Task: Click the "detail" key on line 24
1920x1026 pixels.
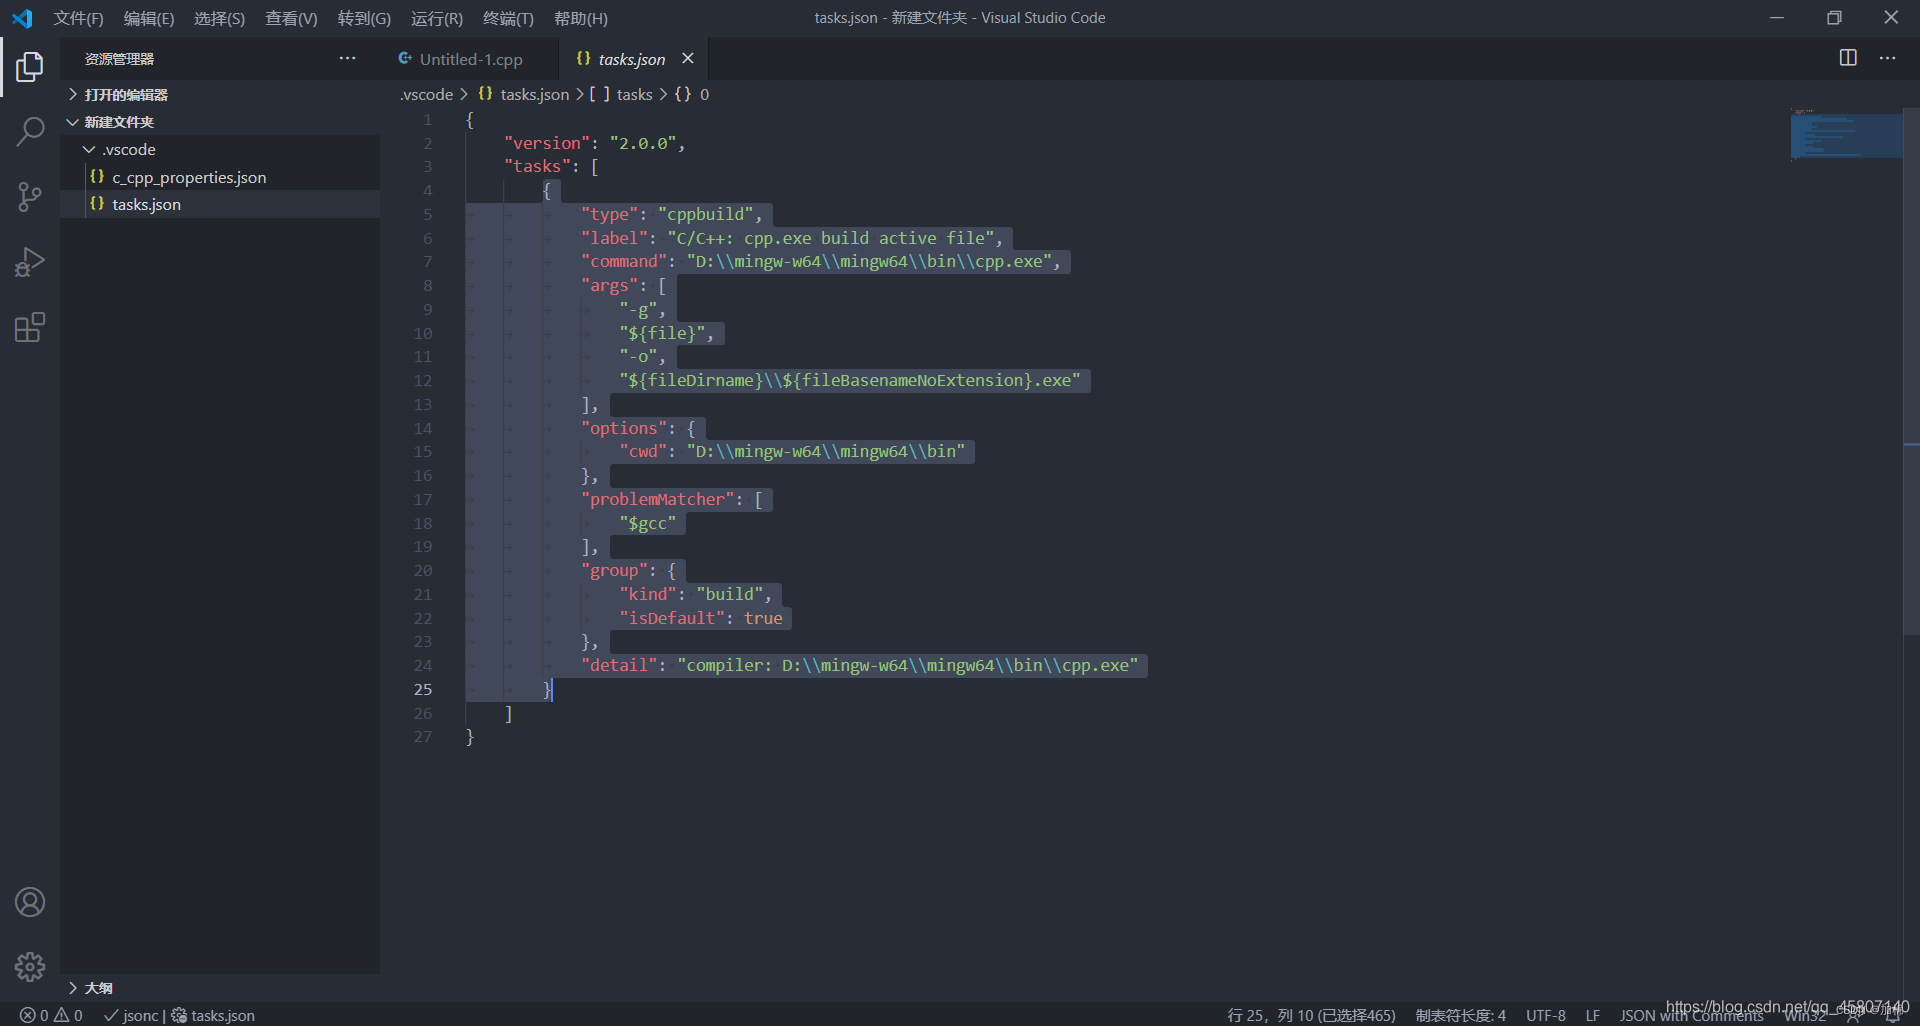Action: pyautogui.click(x=619, y=665)
